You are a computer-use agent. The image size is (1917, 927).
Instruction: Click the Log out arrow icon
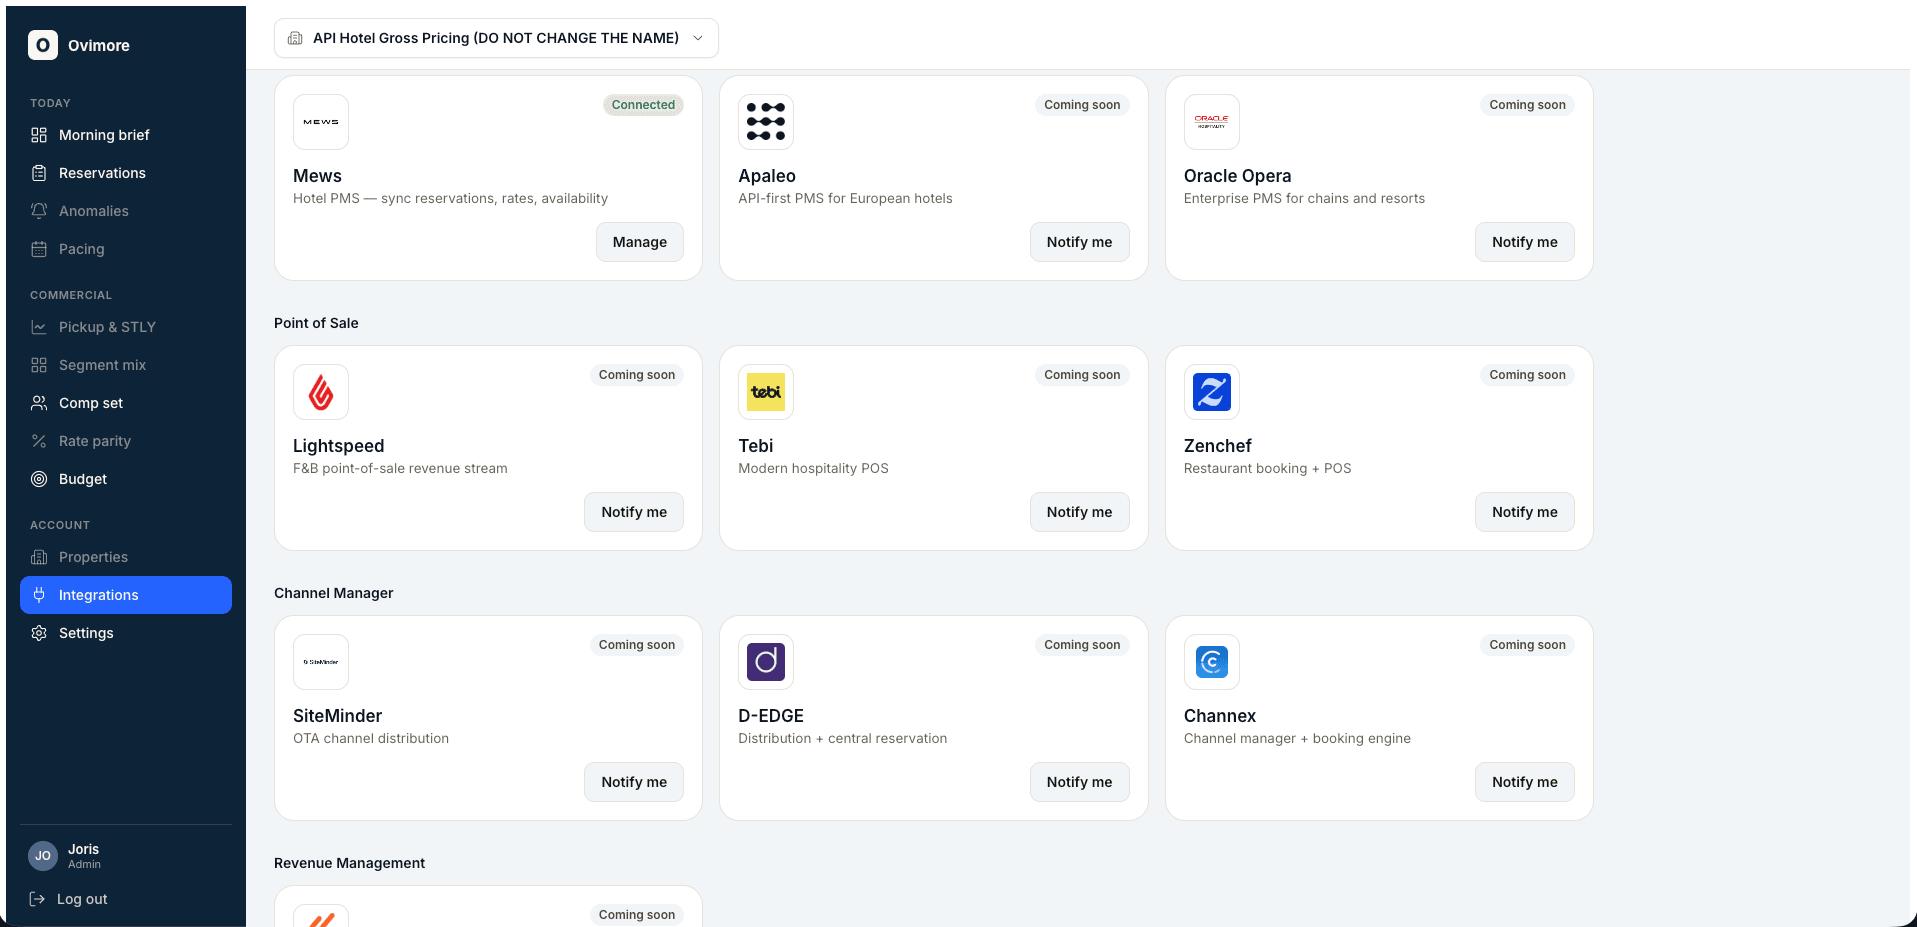pyautogui.click(x=37, y=899)
